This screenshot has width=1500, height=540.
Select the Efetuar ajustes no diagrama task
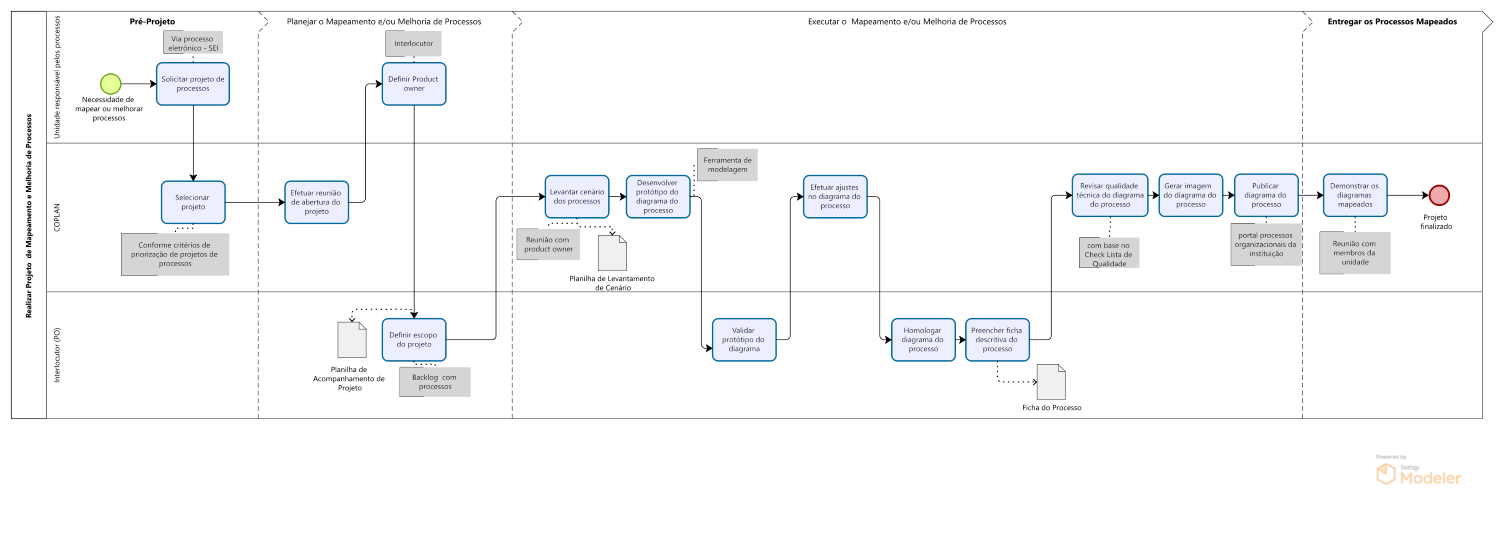click(835, 197)
